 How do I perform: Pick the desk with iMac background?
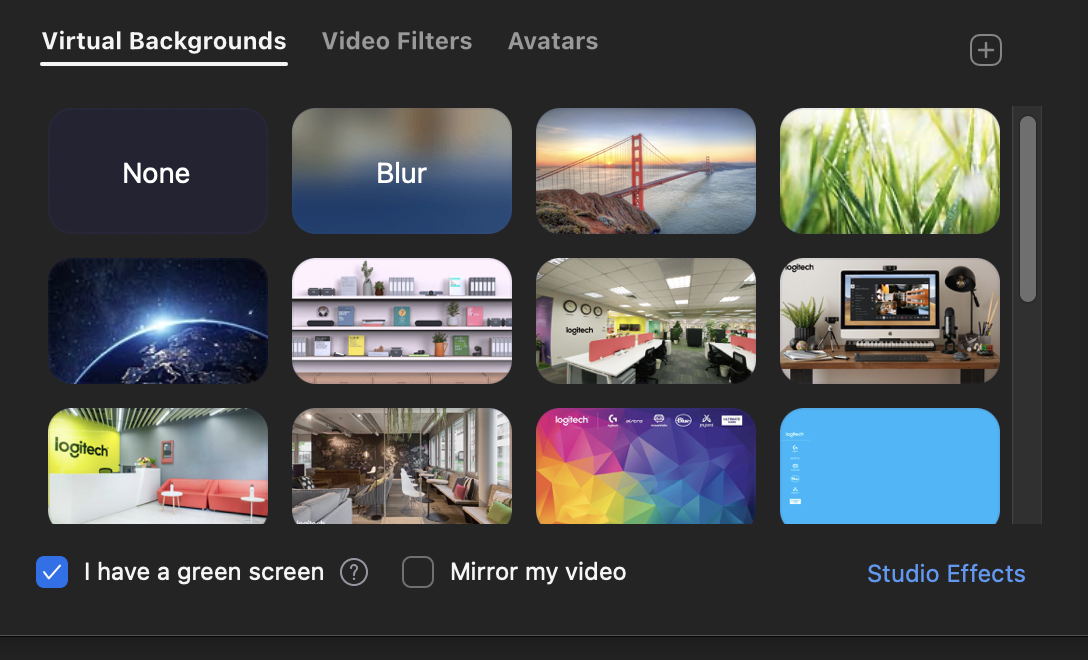pyautogui.click(x=890, y=320)
